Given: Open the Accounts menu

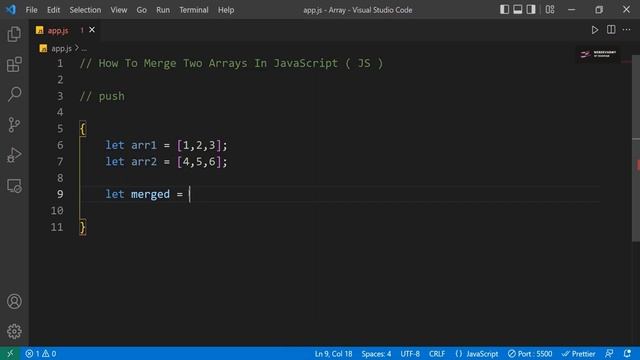Looking at the screenshot, I should click(14, 301).
